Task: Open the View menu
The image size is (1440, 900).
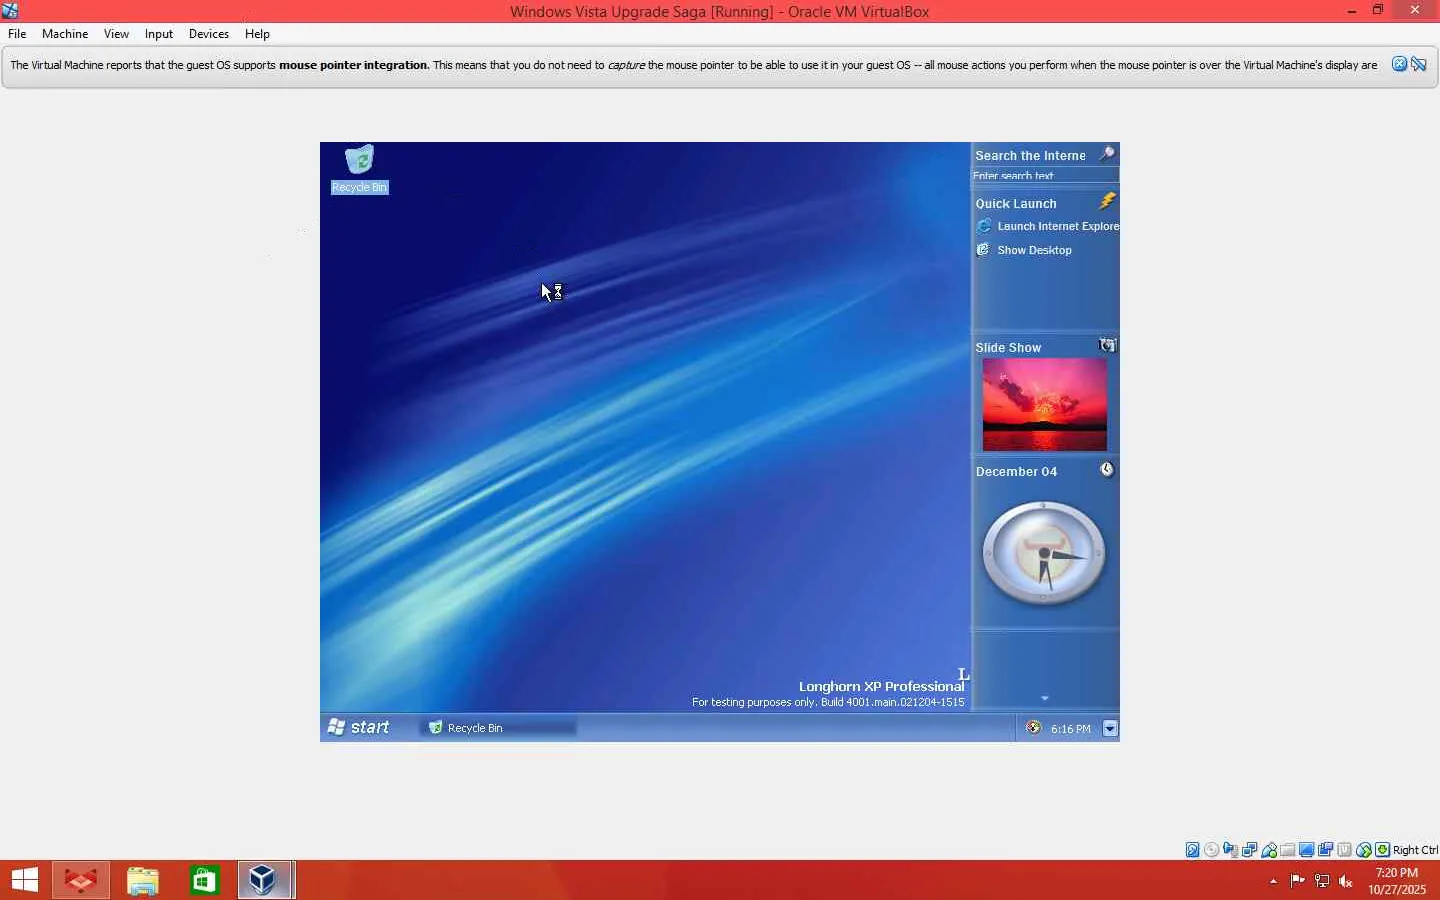Action: (x=116, y=34)
